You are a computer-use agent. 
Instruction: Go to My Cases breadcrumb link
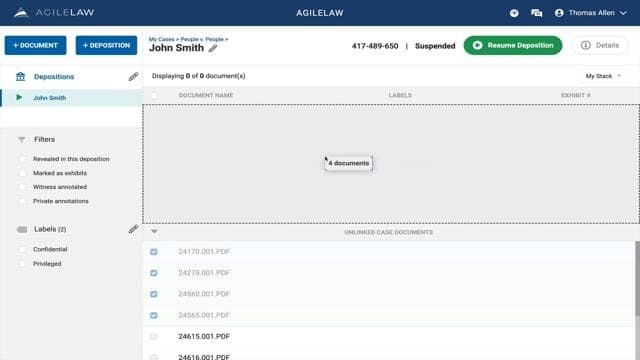point(161,39)
